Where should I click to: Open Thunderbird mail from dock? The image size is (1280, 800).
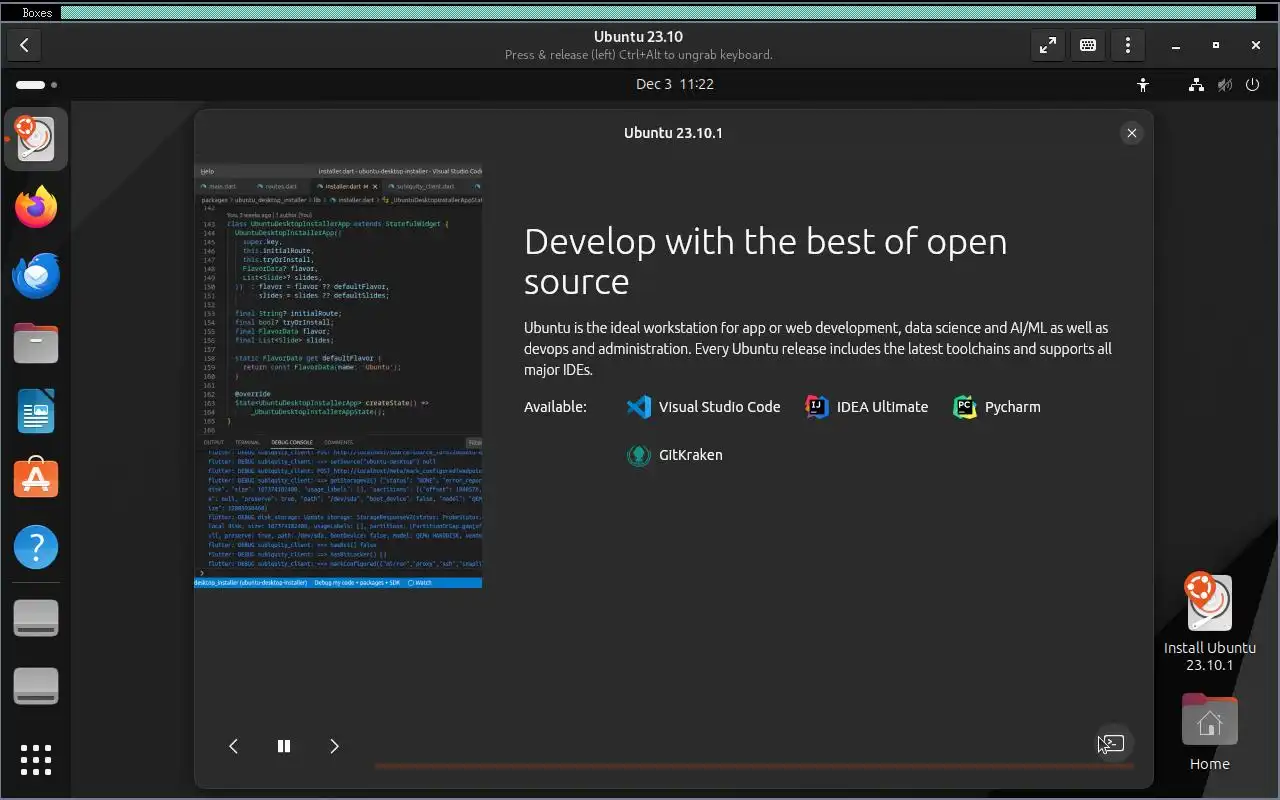click(x=36, y=275)
